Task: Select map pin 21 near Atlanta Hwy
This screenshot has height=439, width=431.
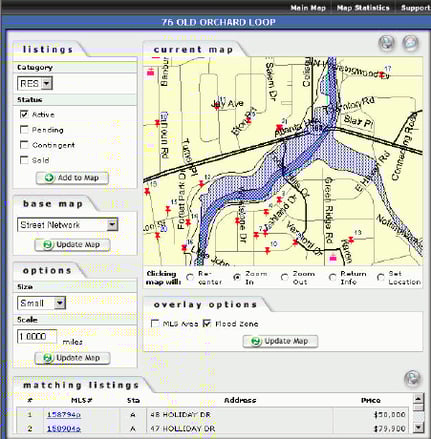Action: pyautogui.click(x=279, y=127)
